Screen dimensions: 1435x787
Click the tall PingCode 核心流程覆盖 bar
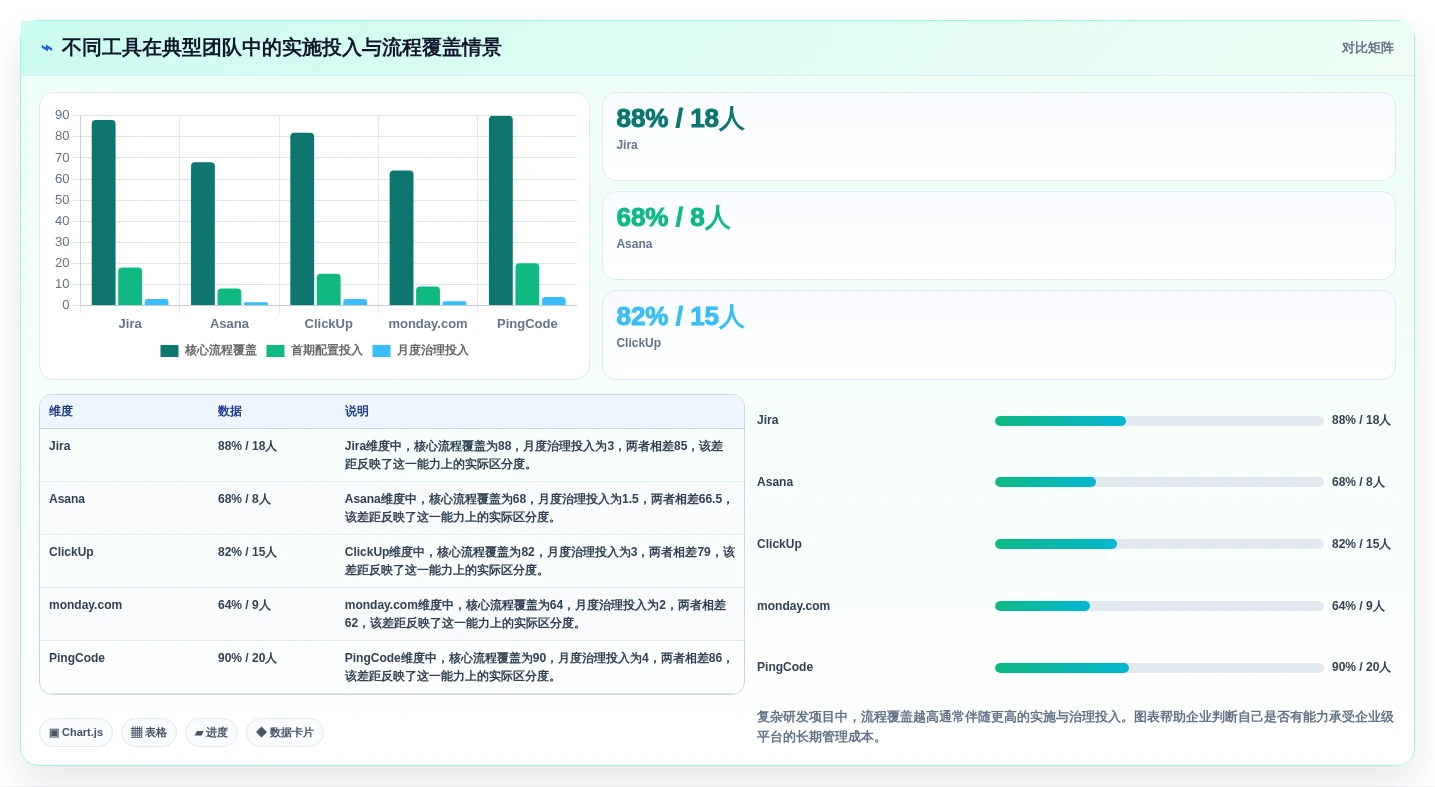pos(501,211)
